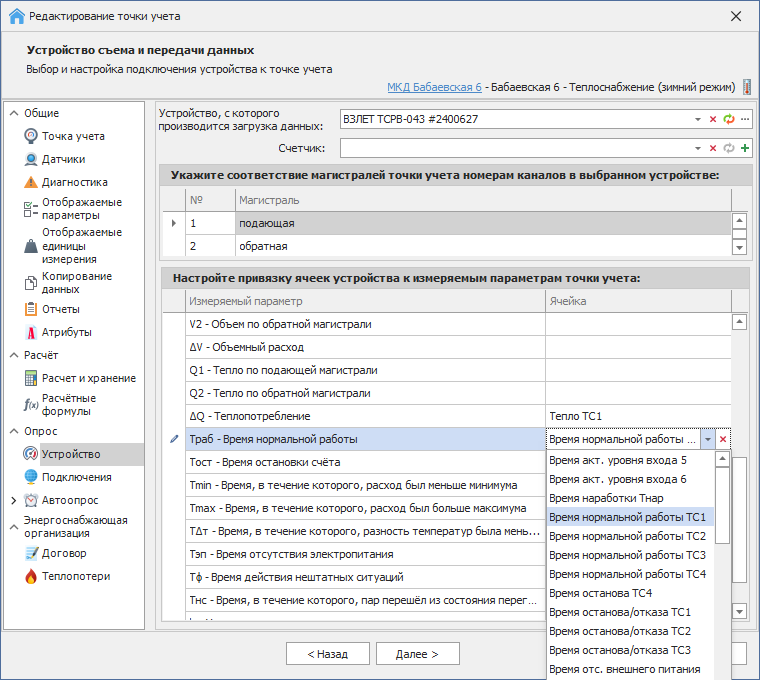Clear device field with red X icon
Viewport: 760px width, 680px height.
click(x=713, y=119)
